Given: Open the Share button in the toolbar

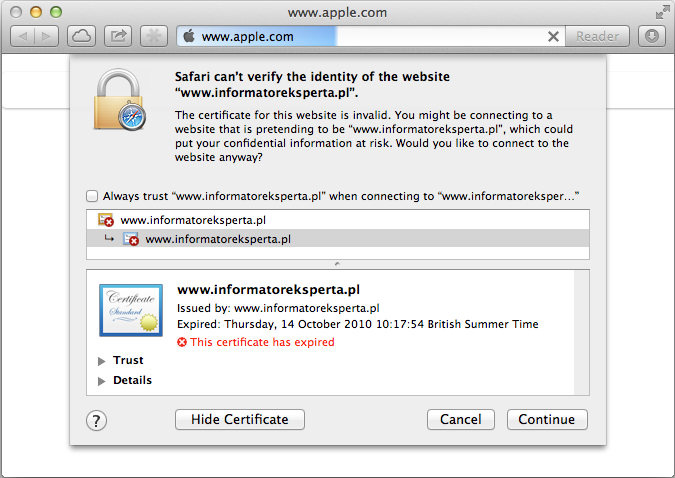Looking at the screenshot, I should (118, 36).
